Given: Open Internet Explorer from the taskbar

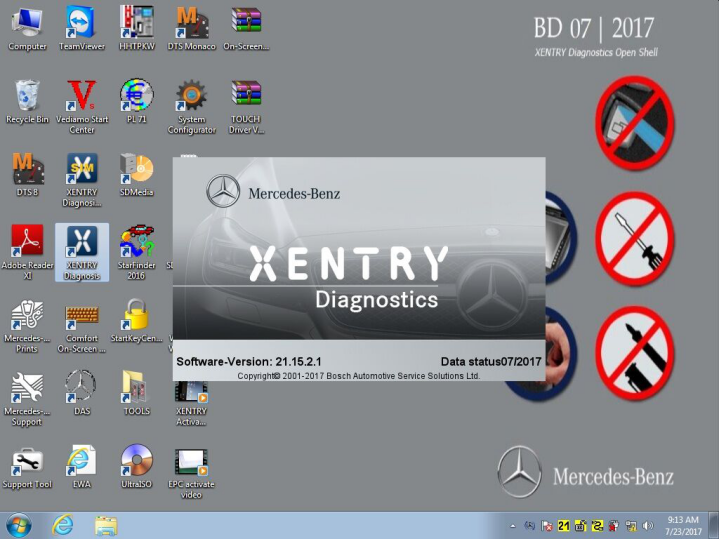Looking at the screenshot, I should [x=62, y=525].
